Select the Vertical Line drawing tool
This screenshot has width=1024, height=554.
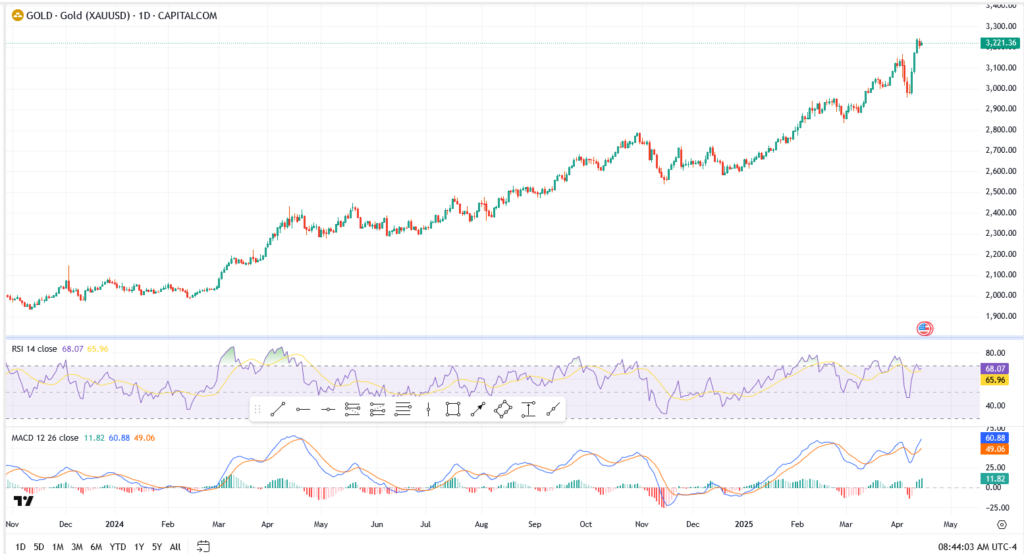pyautogui.click(x=428, y=409)
